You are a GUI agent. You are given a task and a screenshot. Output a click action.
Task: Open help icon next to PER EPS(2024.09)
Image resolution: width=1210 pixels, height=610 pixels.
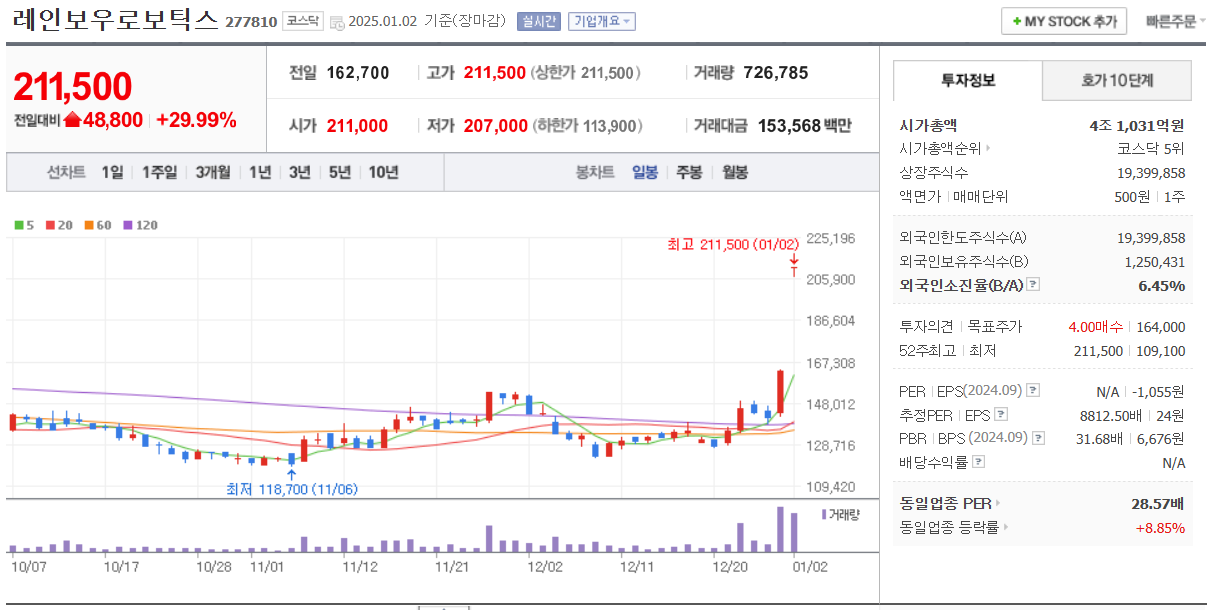1033,391
